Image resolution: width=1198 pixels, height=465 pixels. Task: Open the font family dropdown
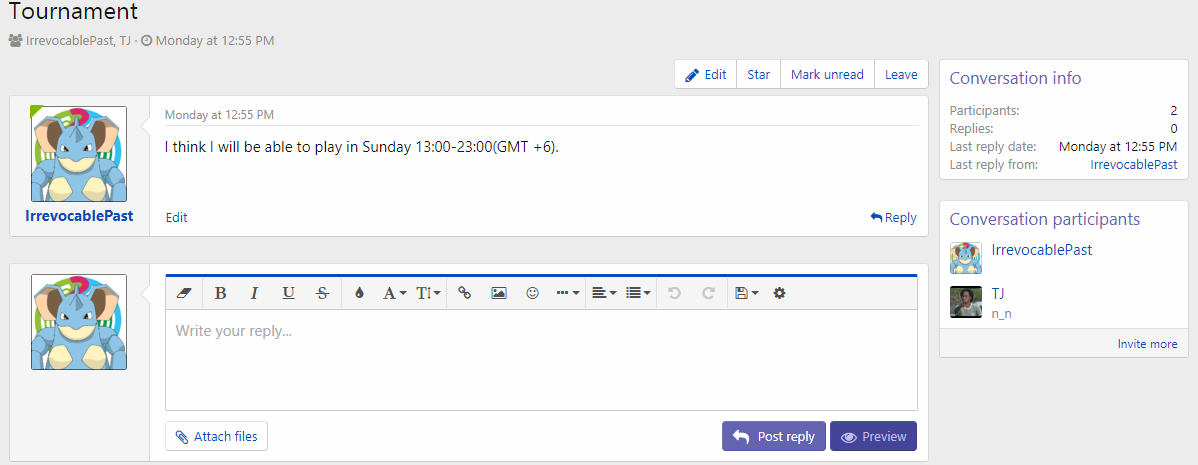[394, 293]
